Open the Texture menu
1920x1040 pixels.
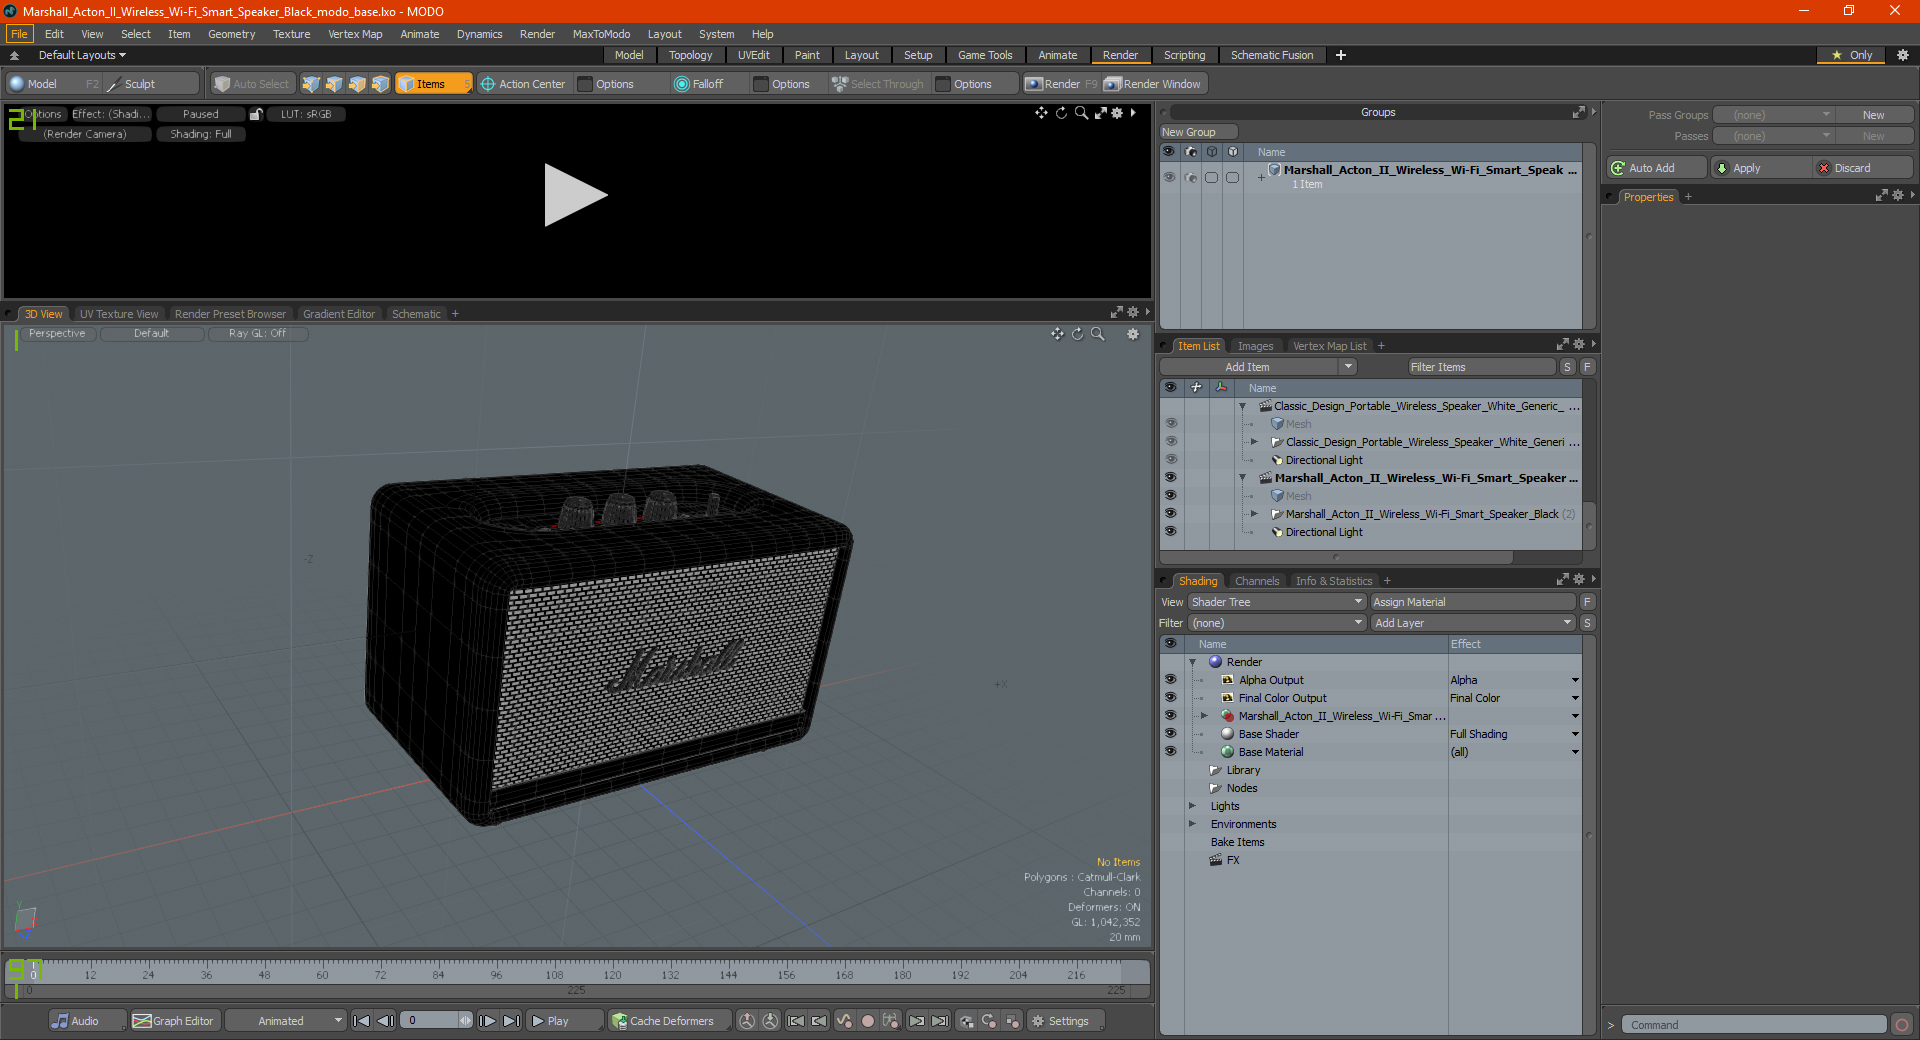pos(291,34)
